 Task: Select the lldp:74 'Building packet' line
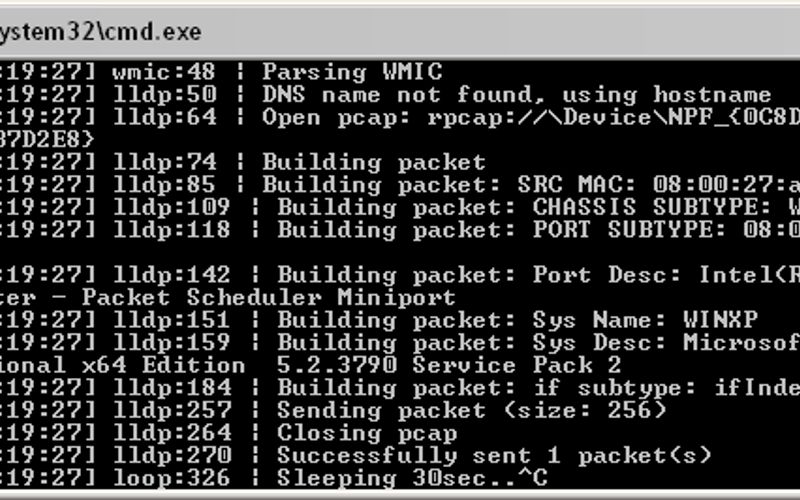374,162
